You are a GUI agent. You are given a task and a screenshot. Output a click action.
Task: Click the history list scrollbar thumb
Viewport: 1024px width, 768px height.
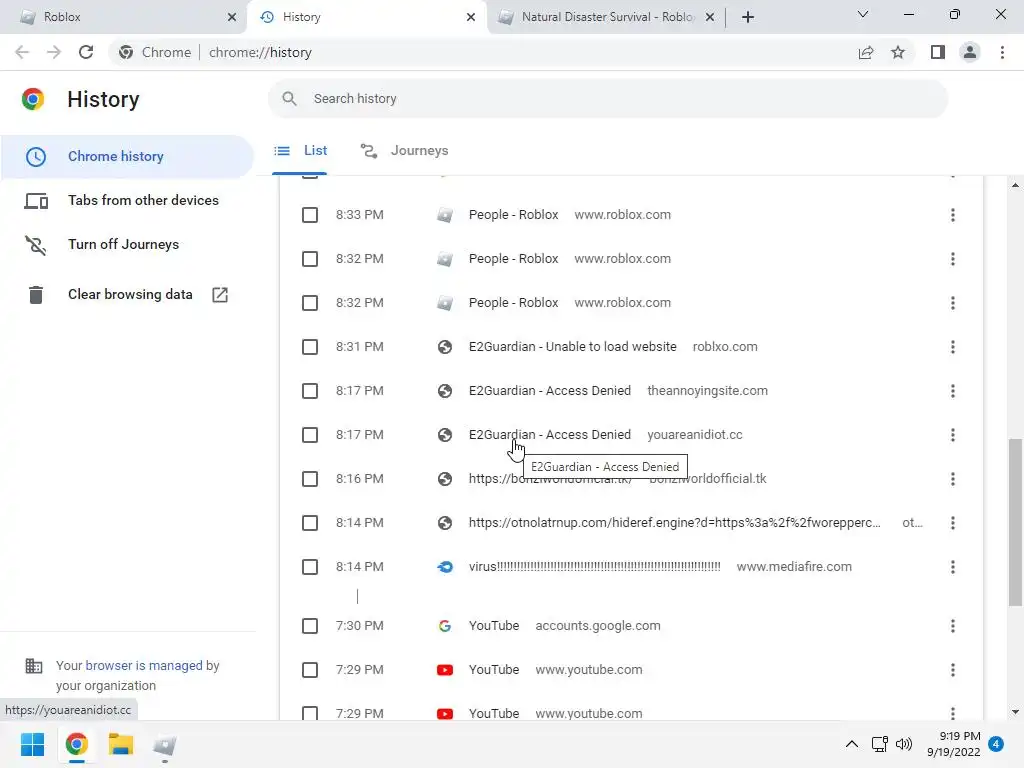(1015, 522)
